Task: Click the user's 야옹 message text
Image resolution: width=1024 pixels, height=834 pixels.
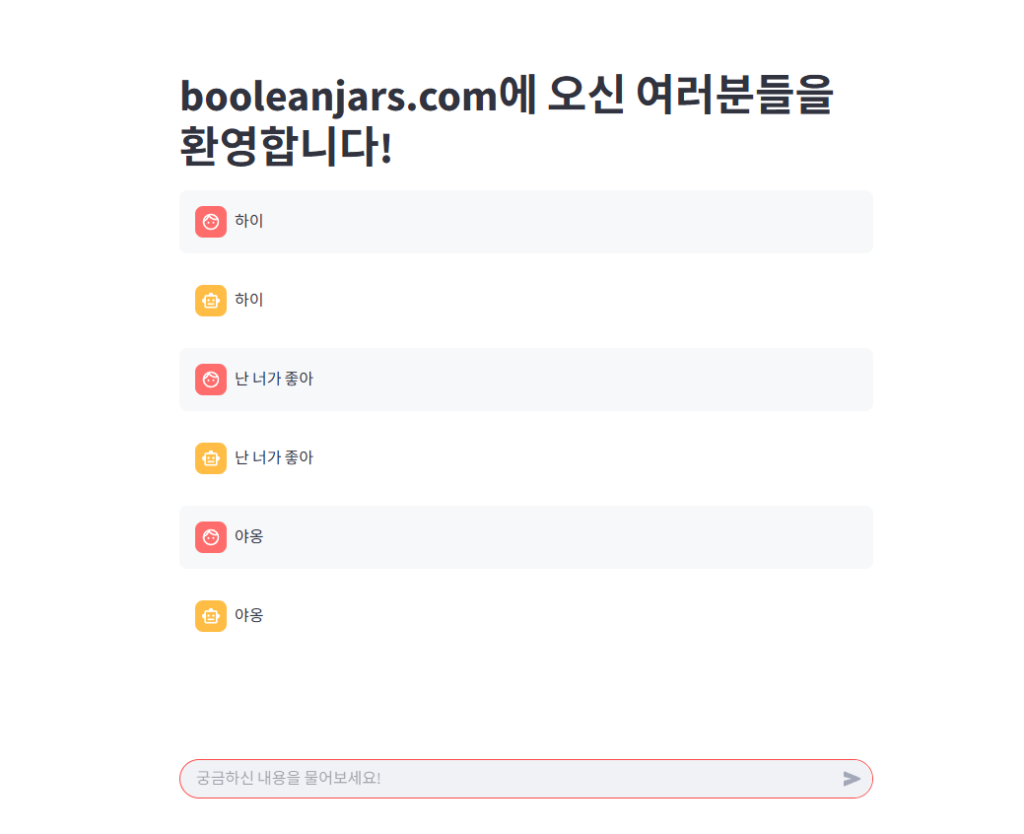Action: [249, 536]
